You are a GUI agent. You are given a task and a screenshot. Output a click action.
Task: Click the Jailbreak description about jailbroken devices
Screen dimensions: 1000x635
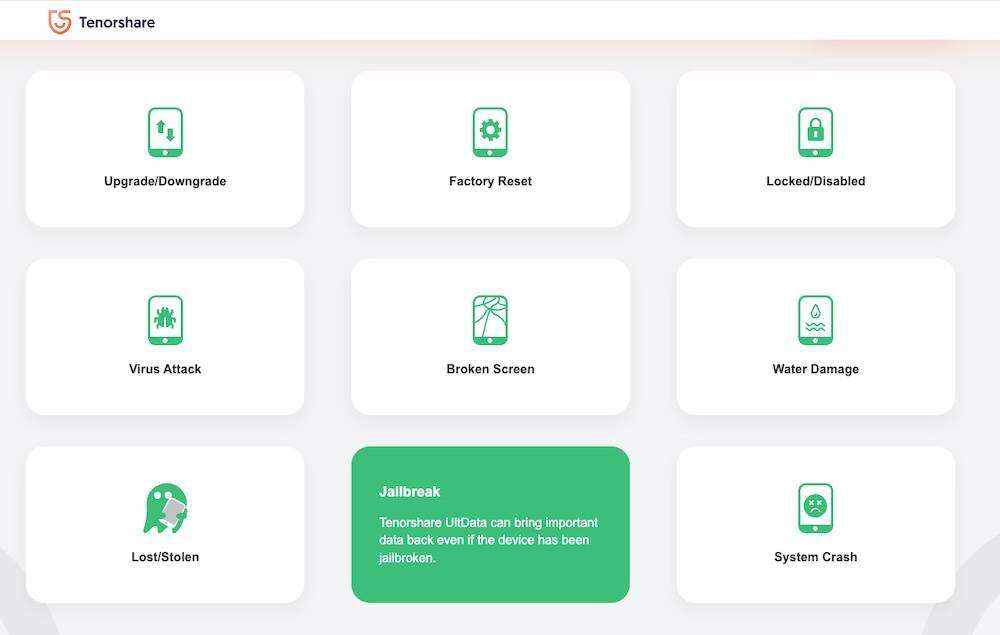pyautogui.click(x=489, y=540)
